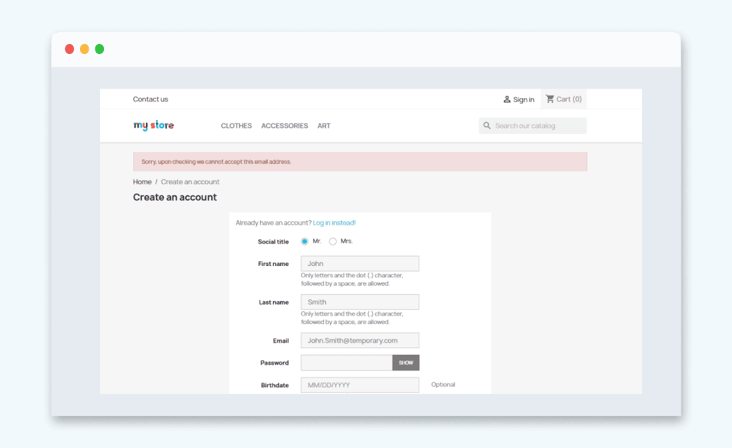
Task: Go to Home breadcrumb
Action: click(142, 182)
